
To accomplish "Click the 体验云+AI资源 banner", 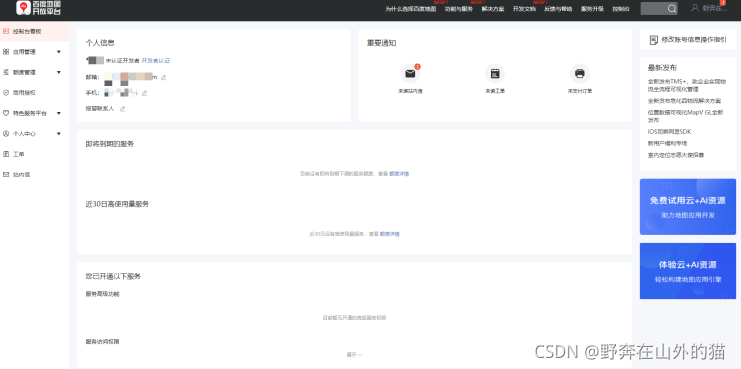I will (688, 271).
